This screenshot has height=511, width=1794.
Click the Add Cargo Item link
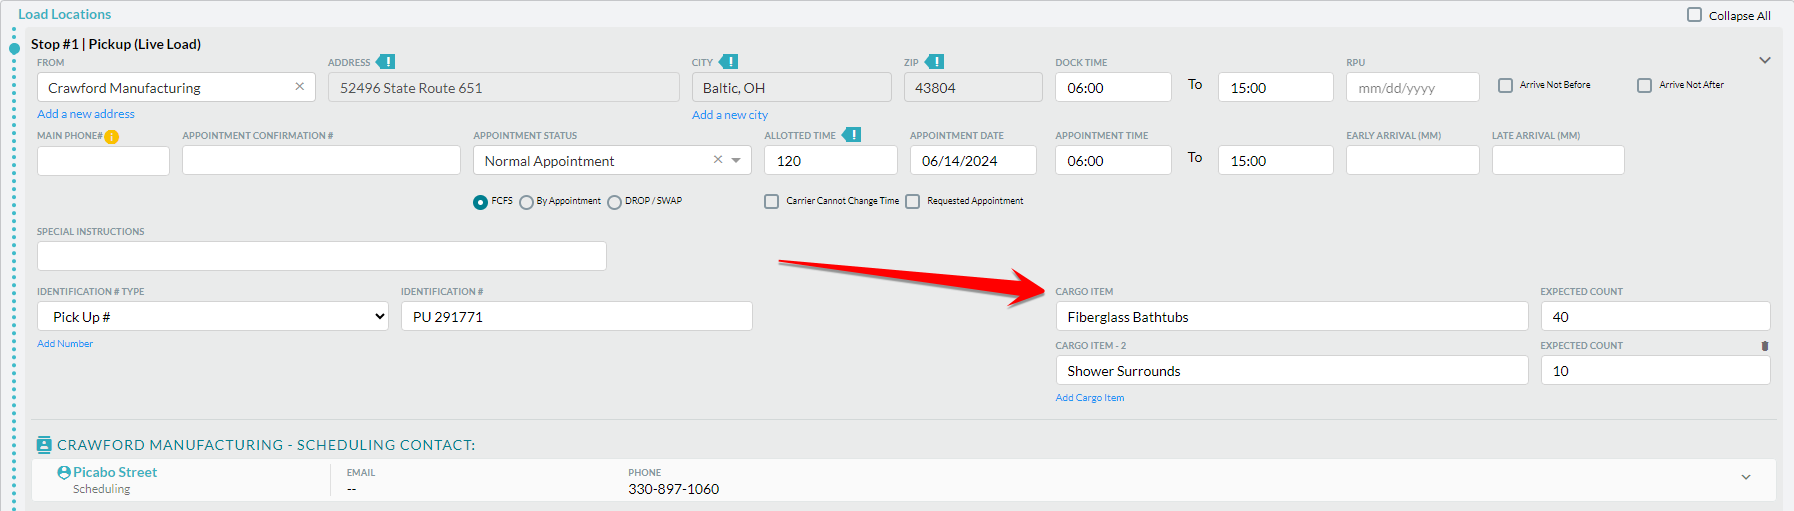click(1090, 398)
